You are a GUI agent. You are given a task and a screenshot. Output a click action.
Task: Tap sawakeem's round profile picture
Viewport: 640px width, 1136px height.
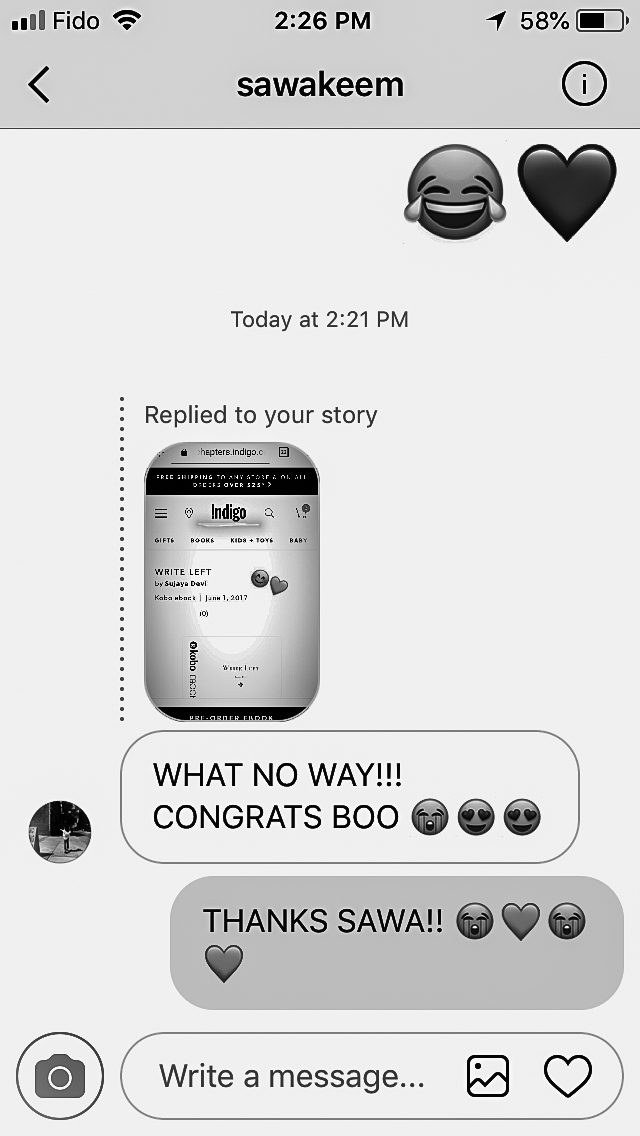click(x=59, y=832)
